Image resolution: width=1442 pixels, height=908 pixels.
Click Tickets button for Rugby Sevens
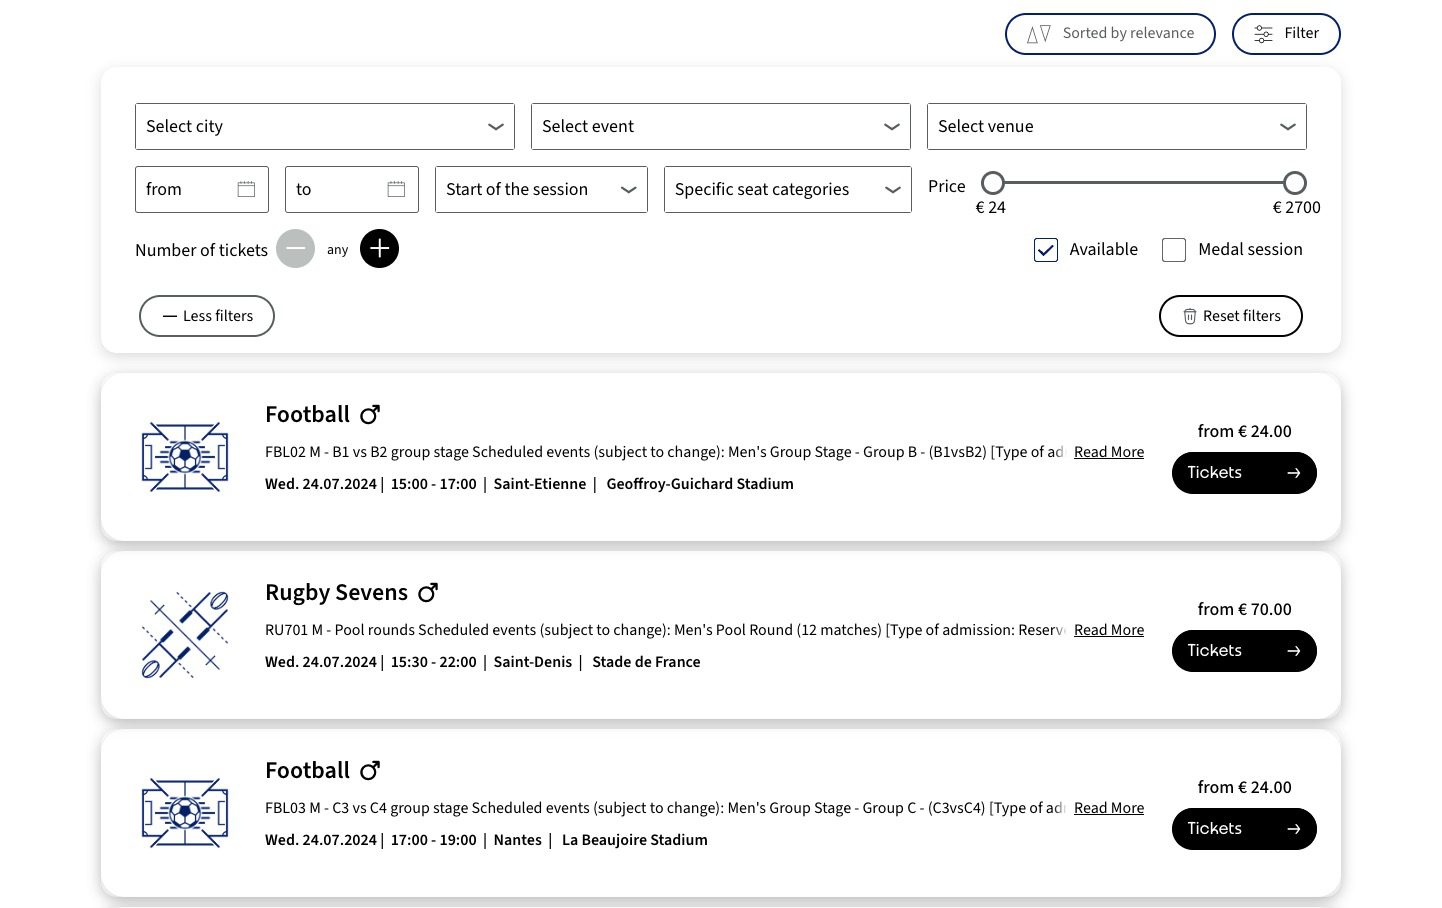click(1243, 651)
